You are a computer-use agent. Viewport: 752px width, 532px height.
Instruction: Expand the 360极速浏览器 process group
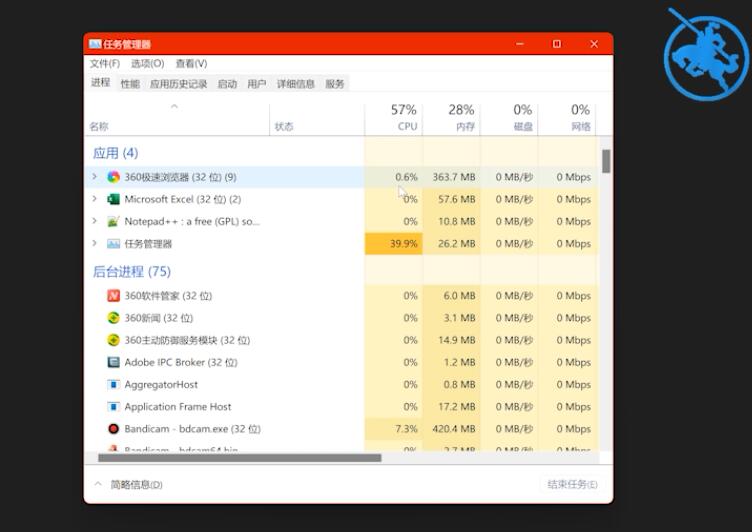point(94,177)
